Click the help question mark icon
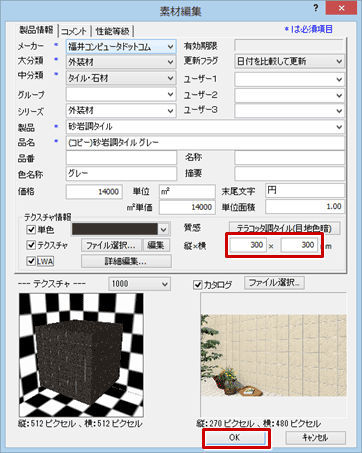The height and width of the screenshot is (453, 362). click(x=316, y=8)
